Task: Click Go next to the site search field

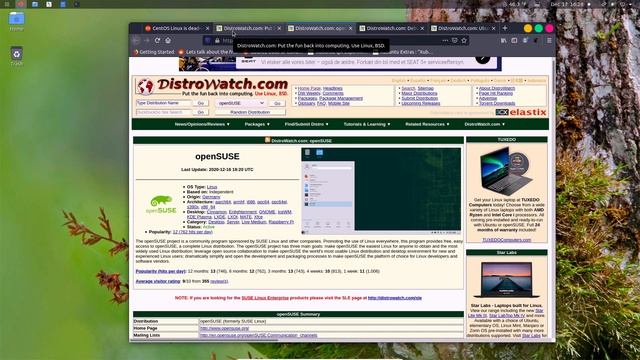Action: click(200, 112)
